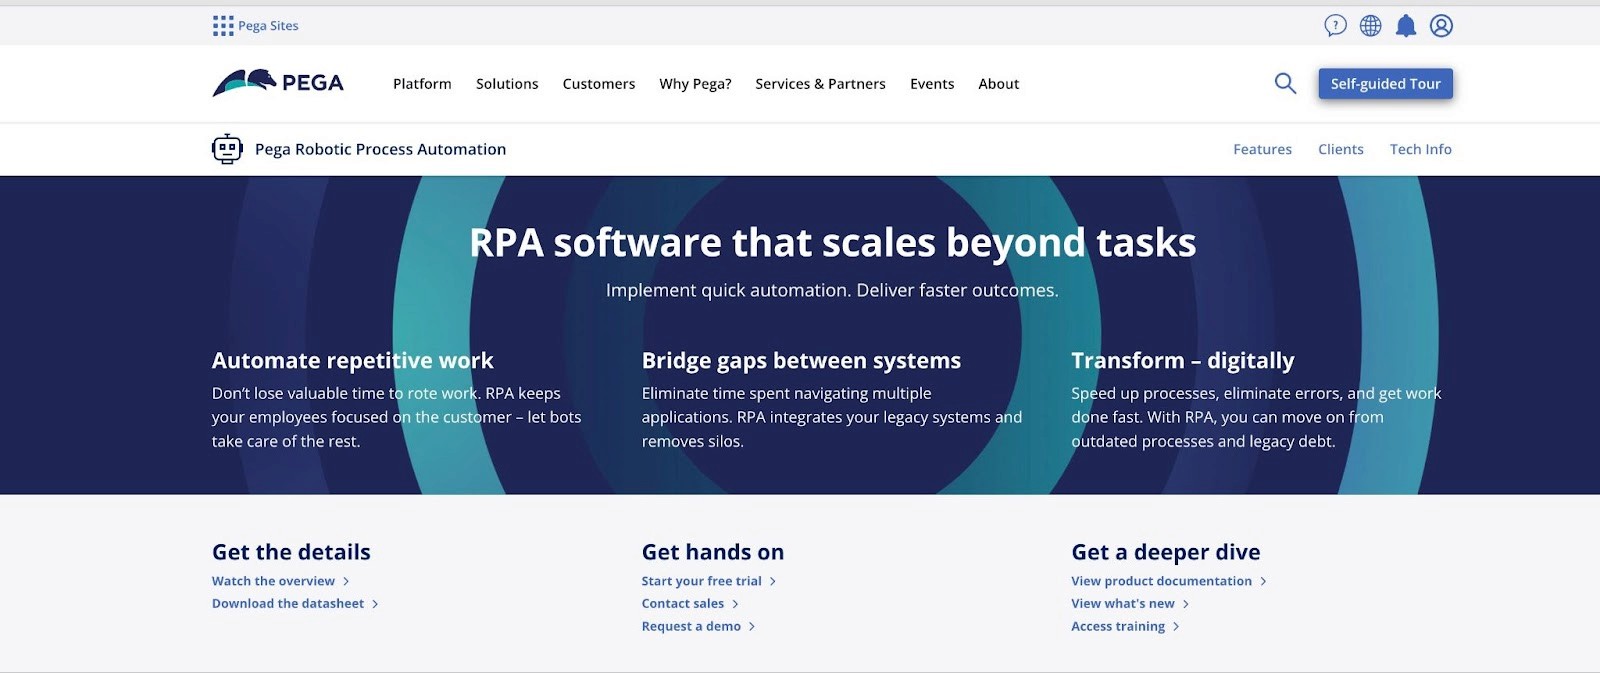Image resolution: width=1600 pixels, height=673 pixels.
Task: Click the arrow after Download the datasheet
Action: pos(375,604)
